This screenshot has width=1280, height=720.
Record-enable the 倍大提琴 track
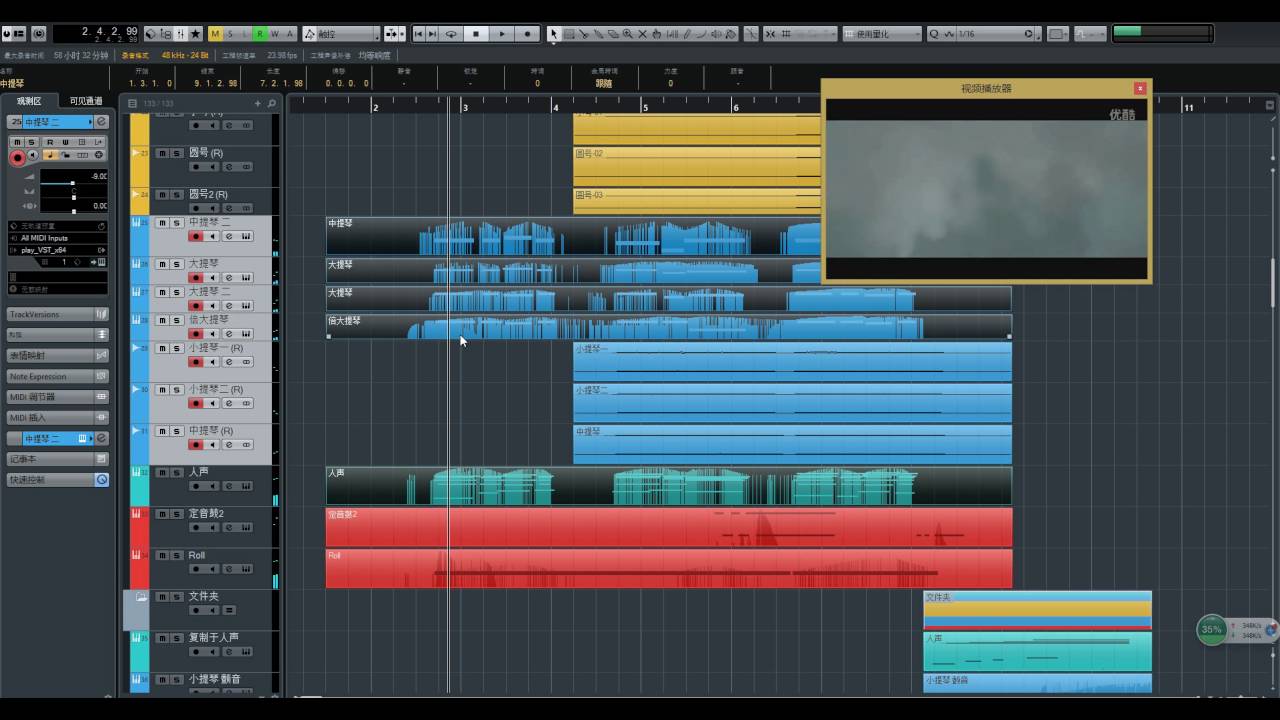coord(196,334)
